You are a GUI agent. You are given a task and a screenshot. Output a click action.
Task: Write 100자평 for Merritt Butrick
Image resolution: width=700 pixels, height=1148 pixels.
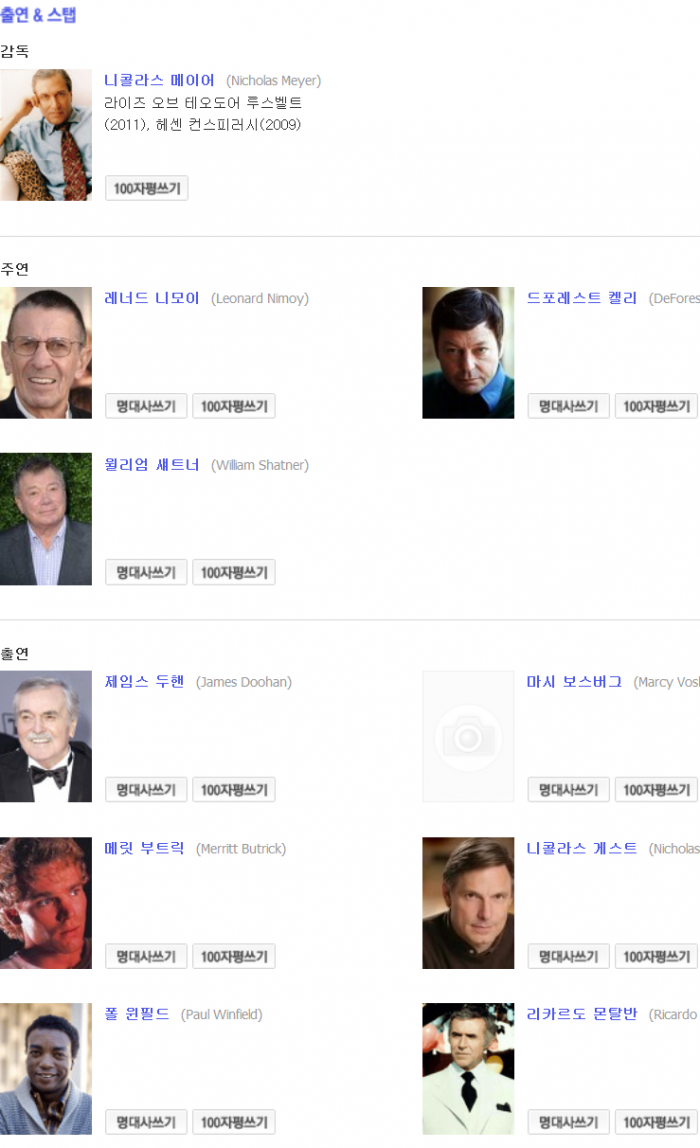[234, 956]
